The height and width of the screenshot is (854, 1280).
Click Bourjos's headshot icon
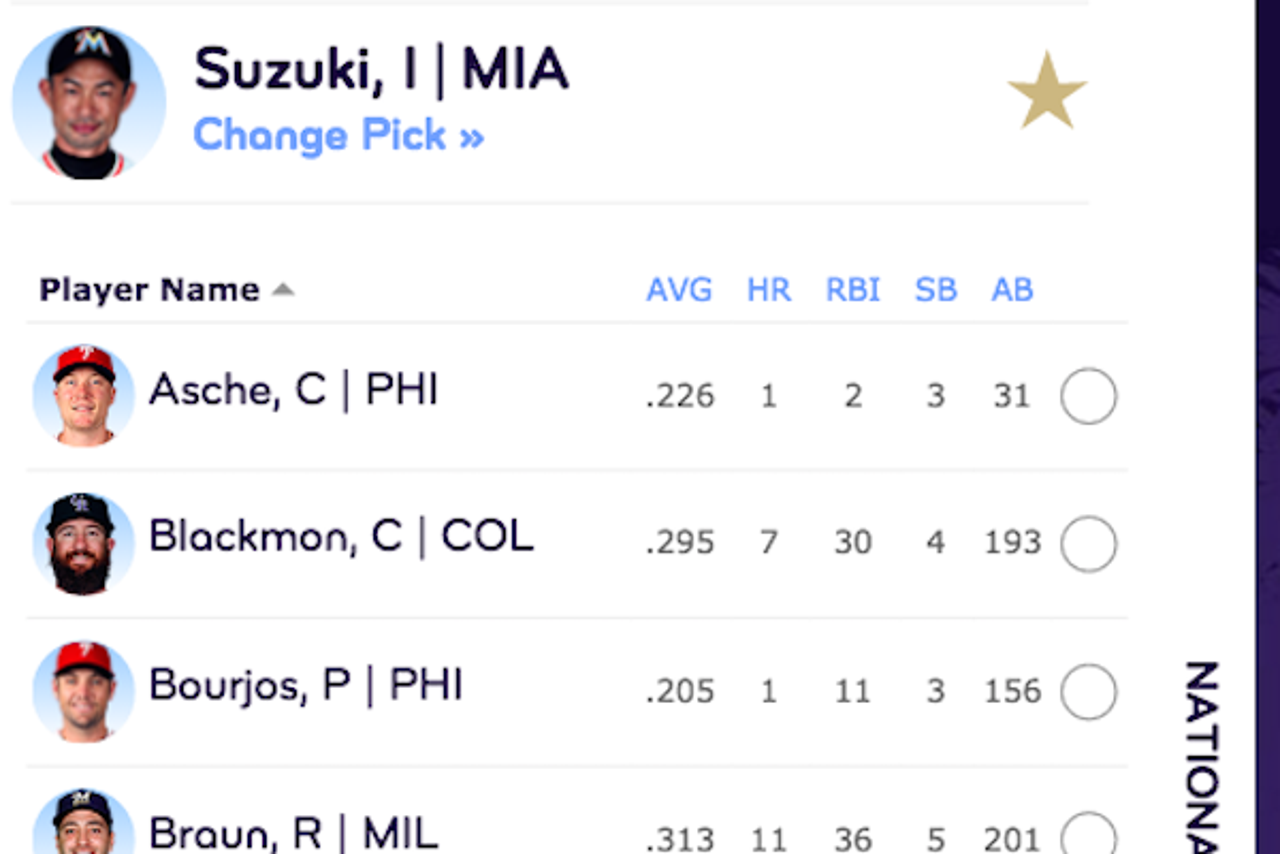(84, 691)
